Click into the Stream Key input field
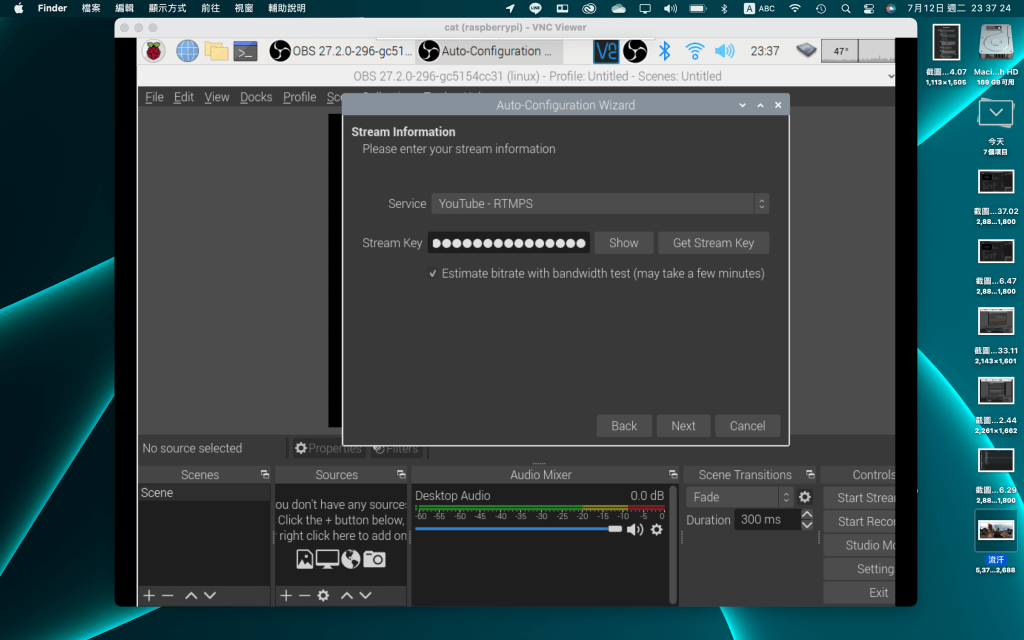 pyautogui.click(x=508, y=243)
